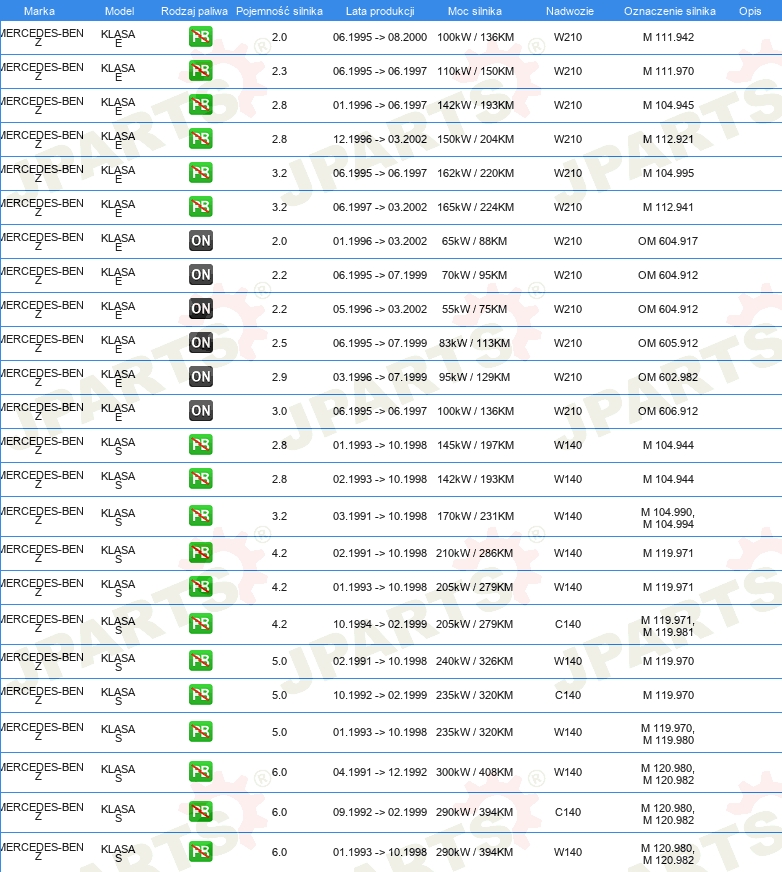Select the petrol icon in the 4.2 W140 205kW row
This screenshot has width=782, height=872.
[x=201, y=587]
